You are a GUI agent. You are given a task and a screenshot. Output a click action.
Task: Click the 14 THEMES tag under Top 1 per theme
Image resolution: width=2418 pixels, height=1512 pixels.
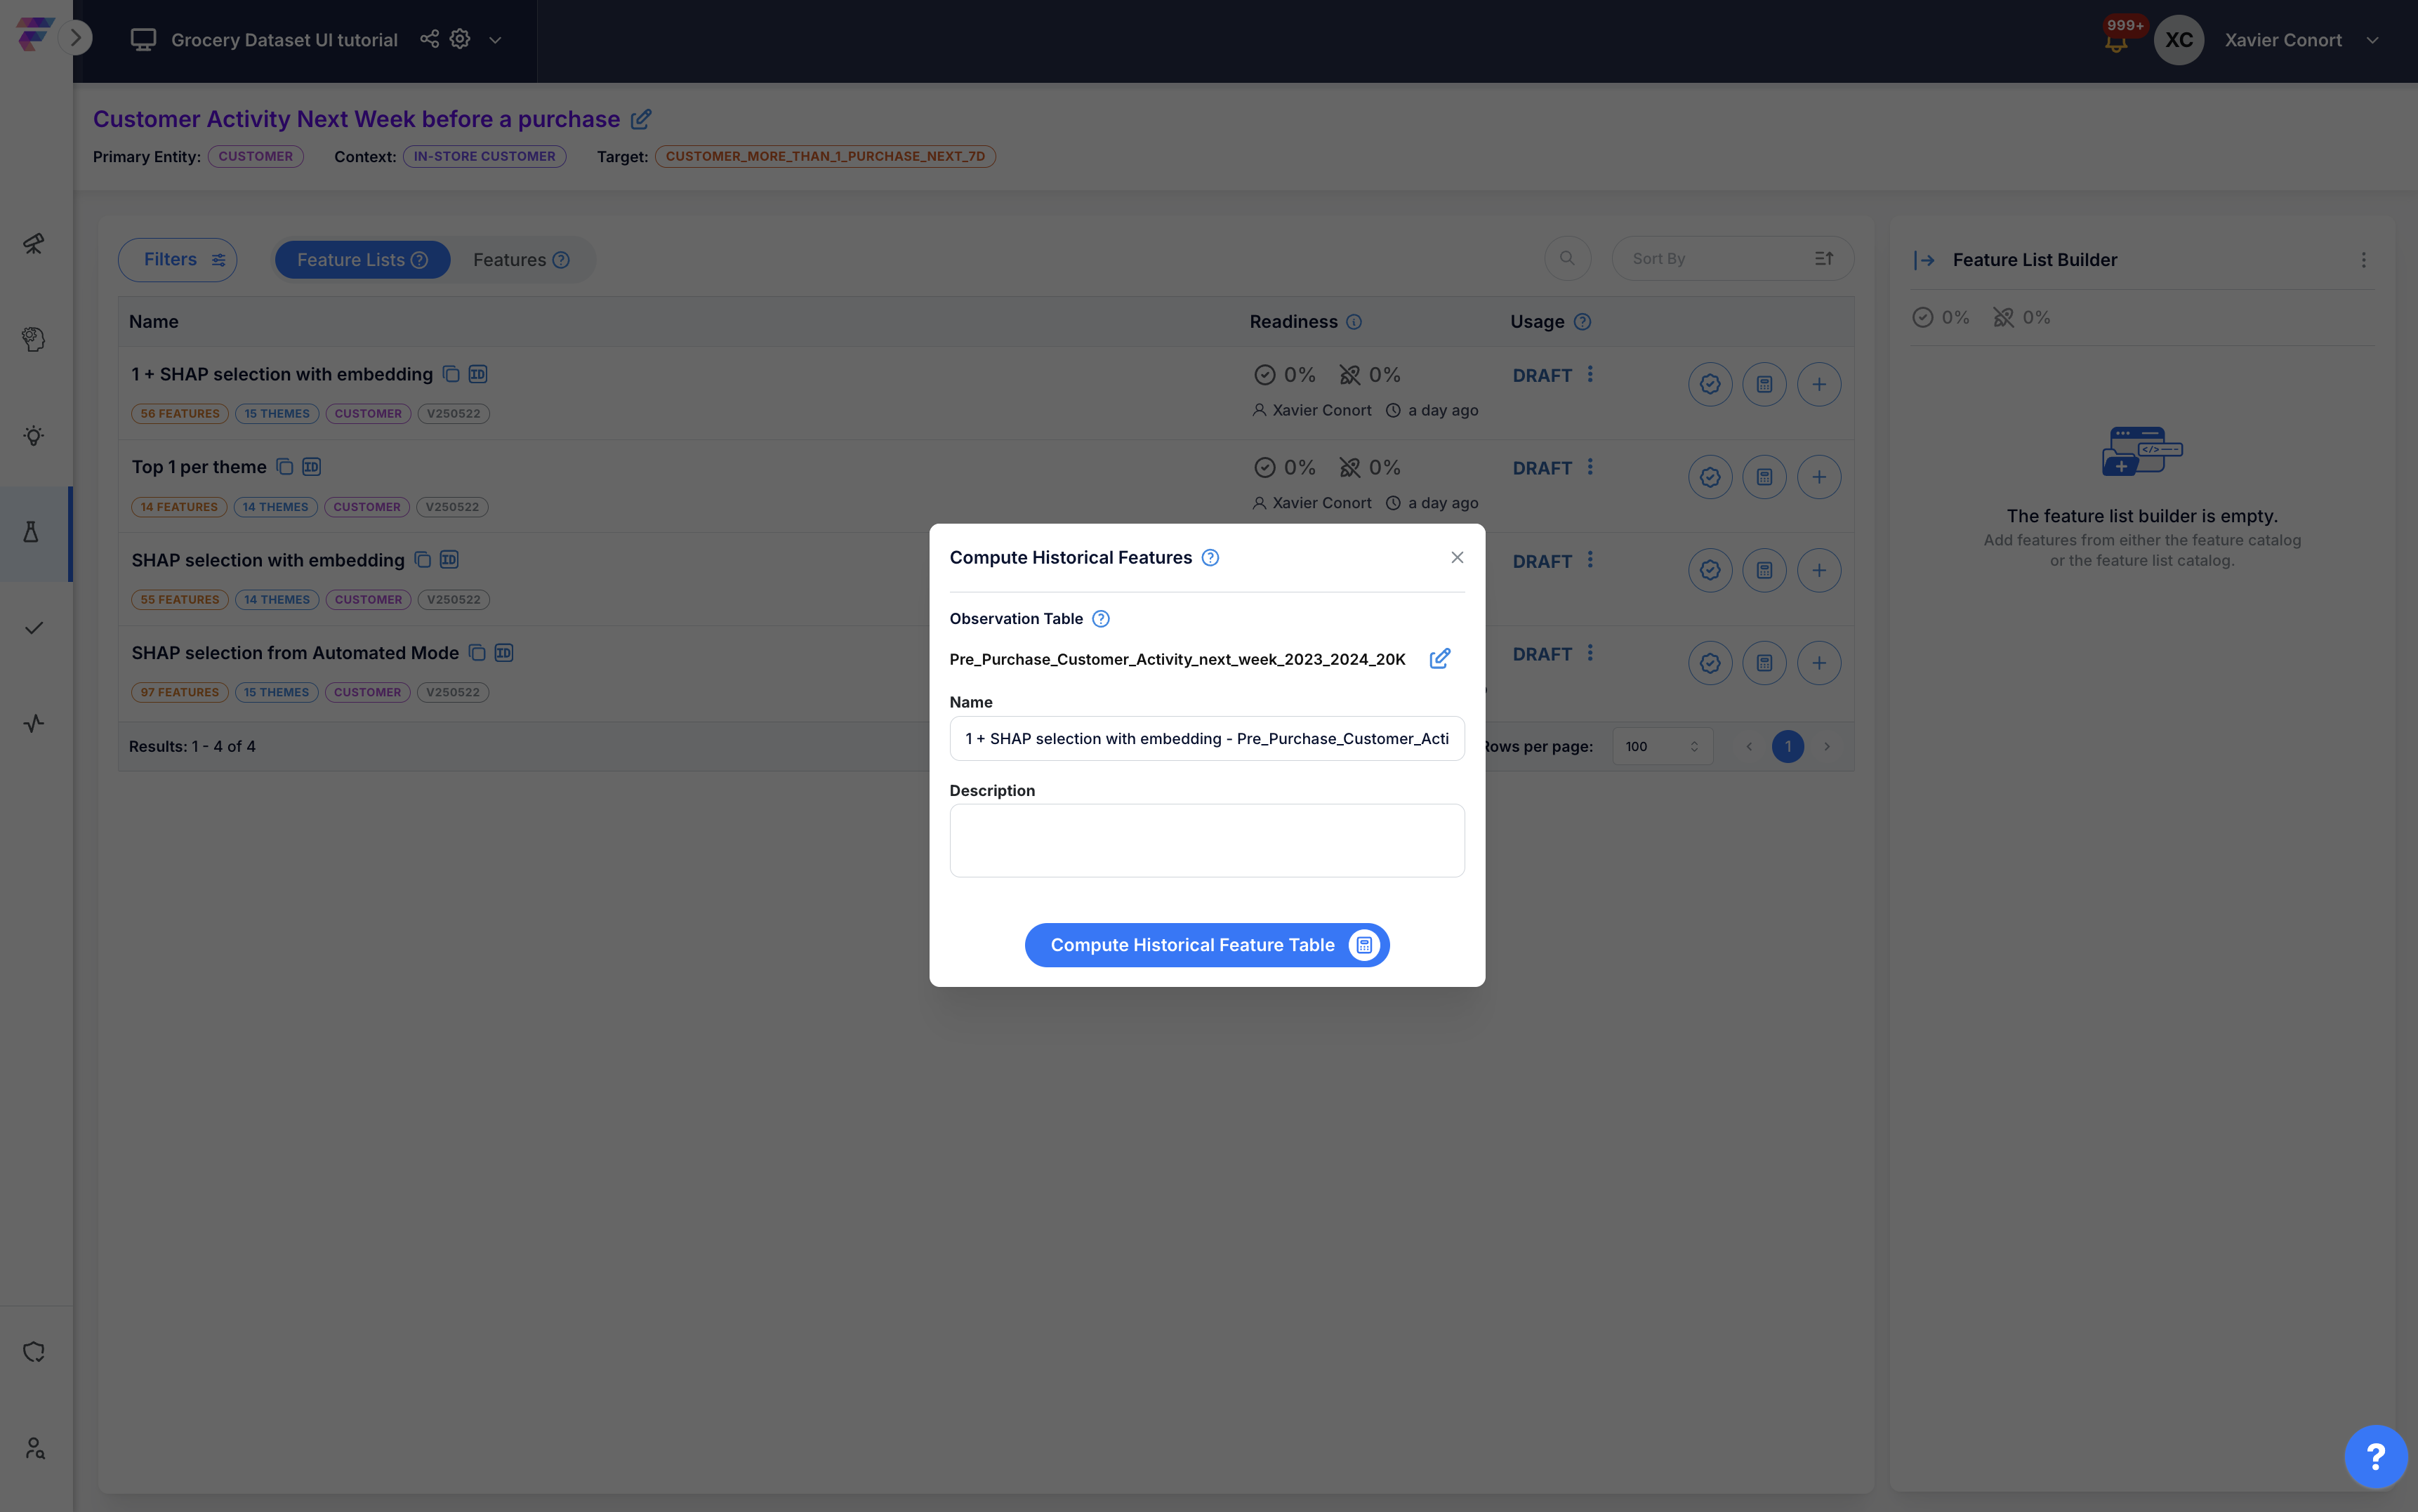point(276,507)
